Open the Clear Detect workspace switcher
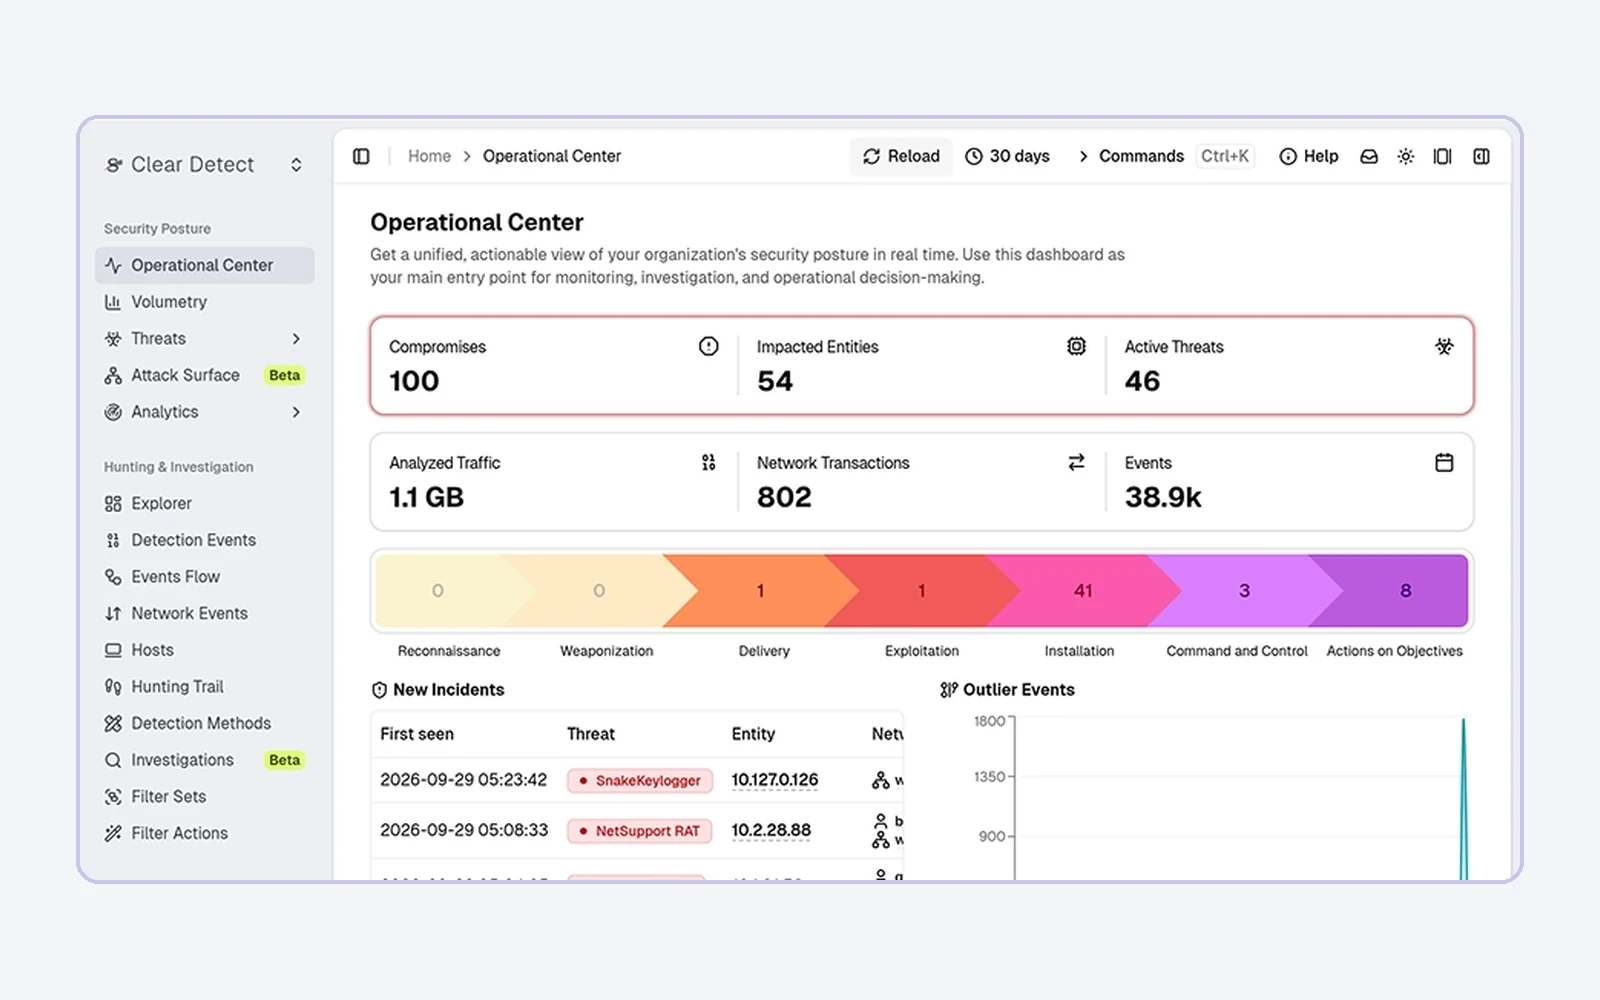Viewport: 1600px width, 1000px height. pyautogui.click(x=204, y=164)
